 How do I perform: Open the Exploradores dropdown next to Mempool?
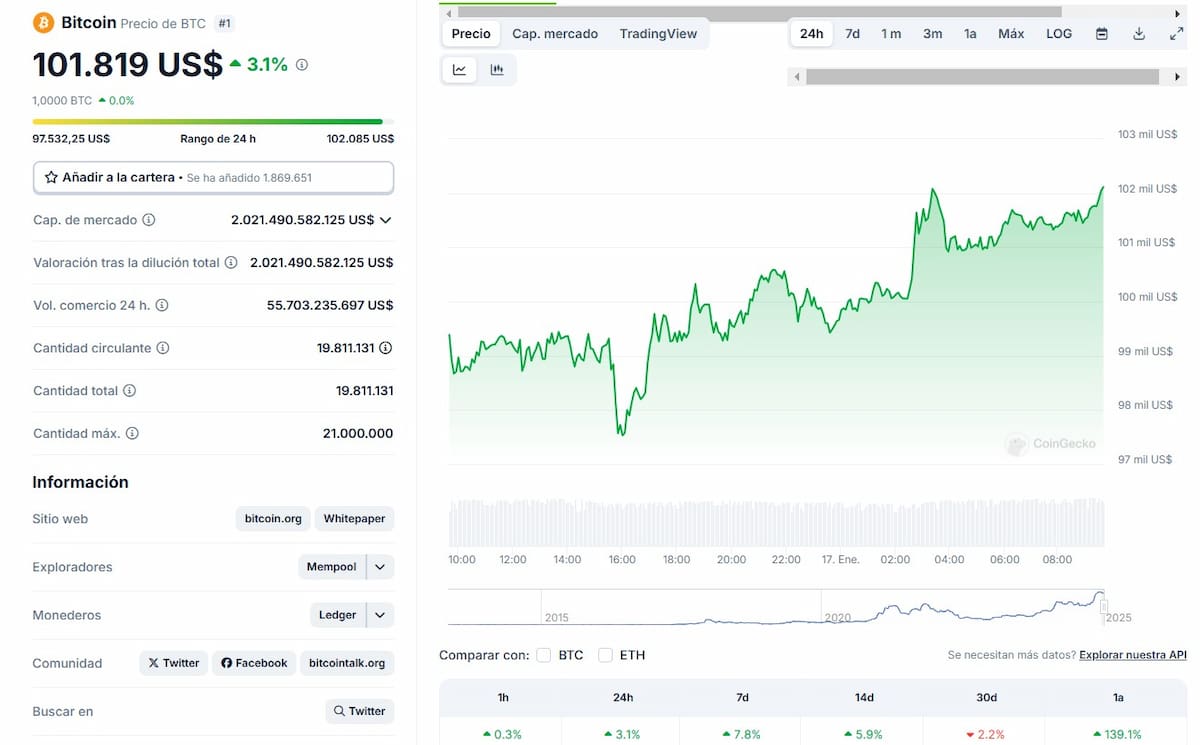tap(379, 566)
